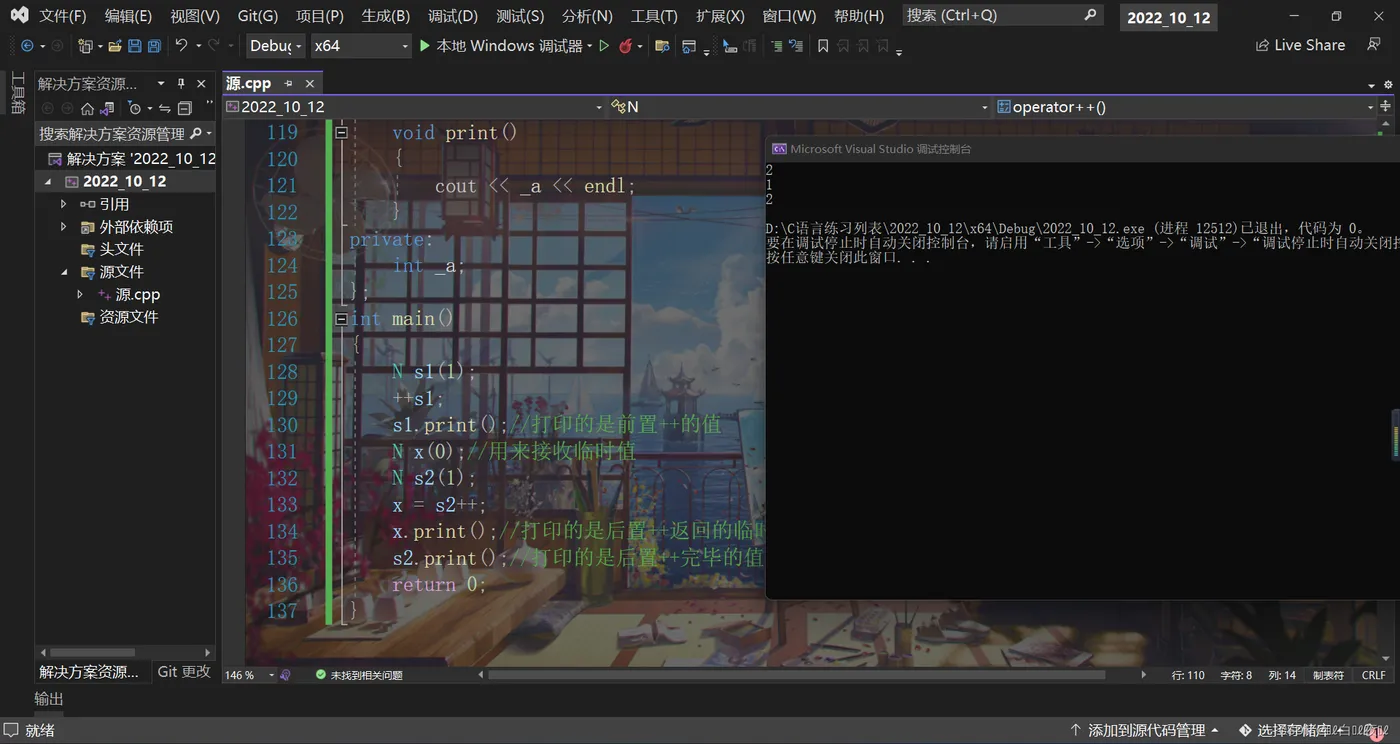
Task: Click the switch views icon in Solution Explorer
Action: 109,108
